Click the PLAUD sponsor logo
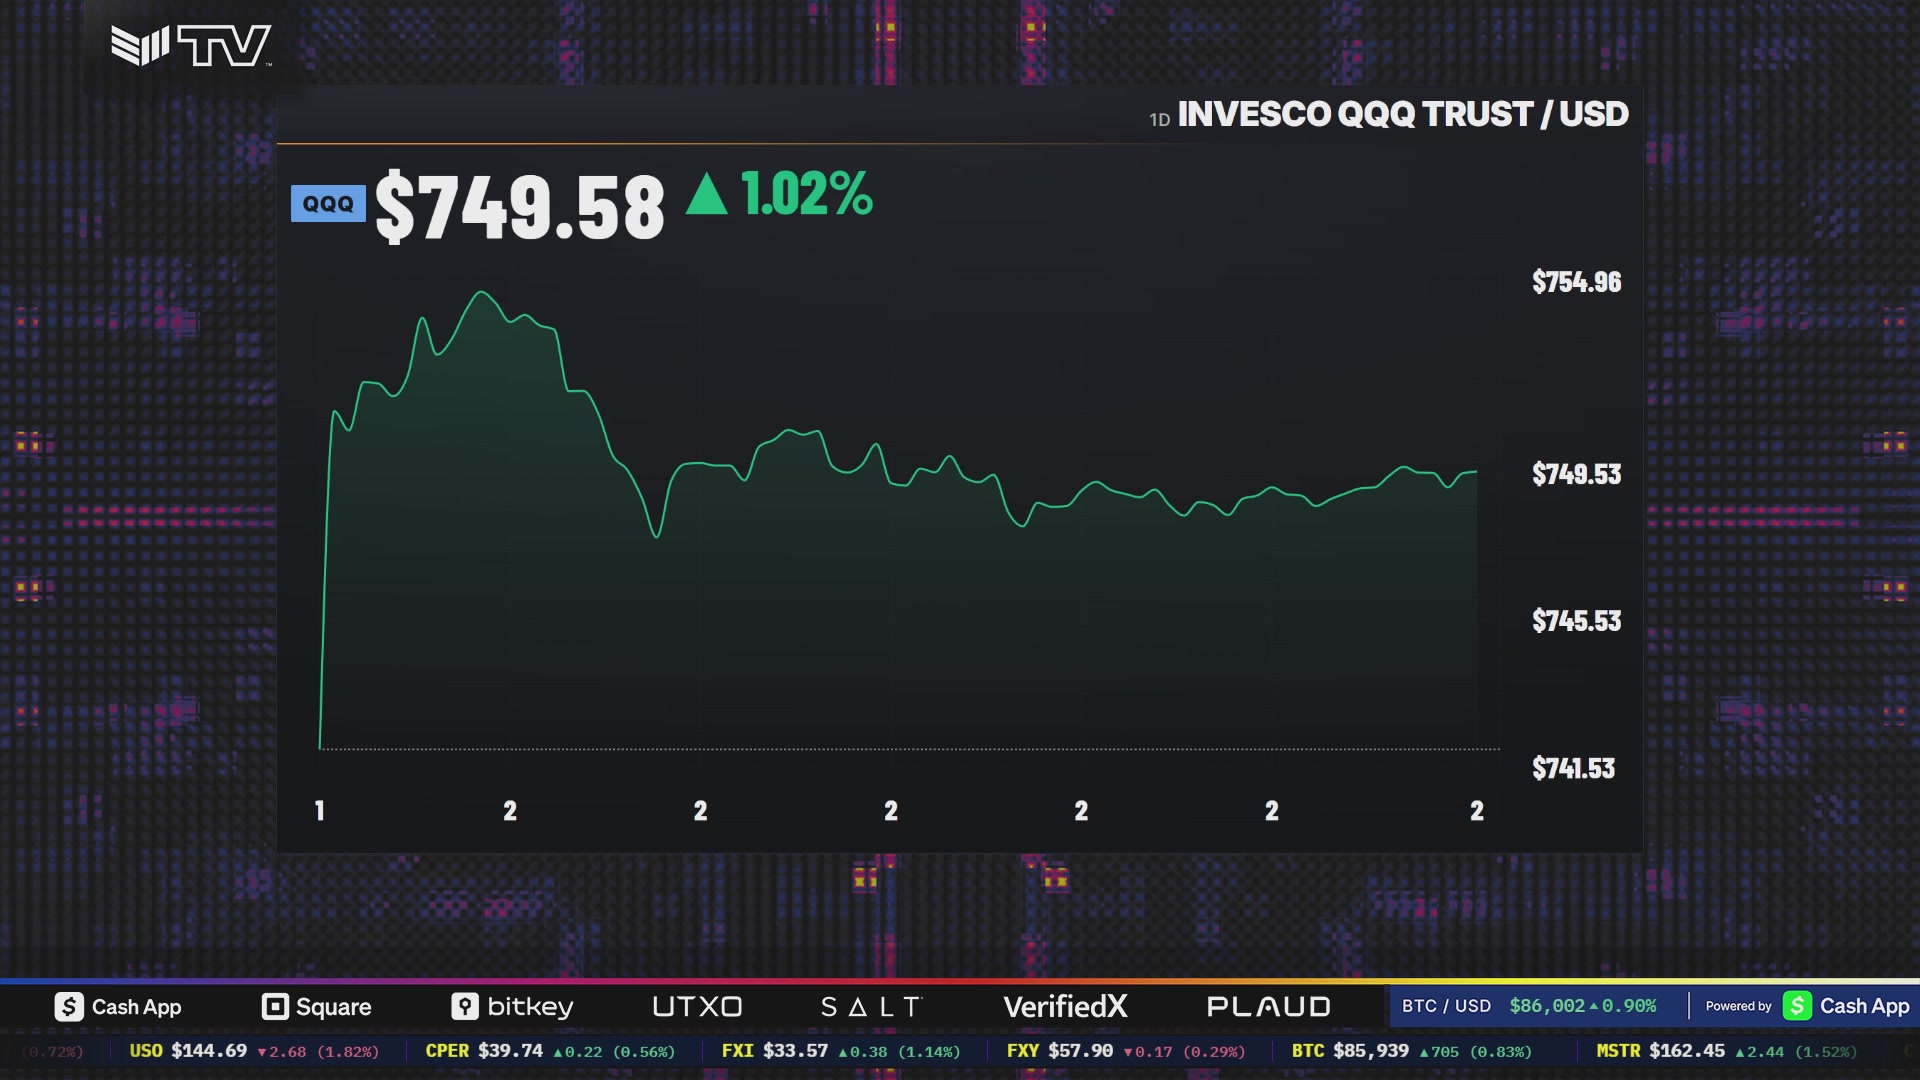The width and height of the screenshot is (1920, 1080). click(1269, 1007)
